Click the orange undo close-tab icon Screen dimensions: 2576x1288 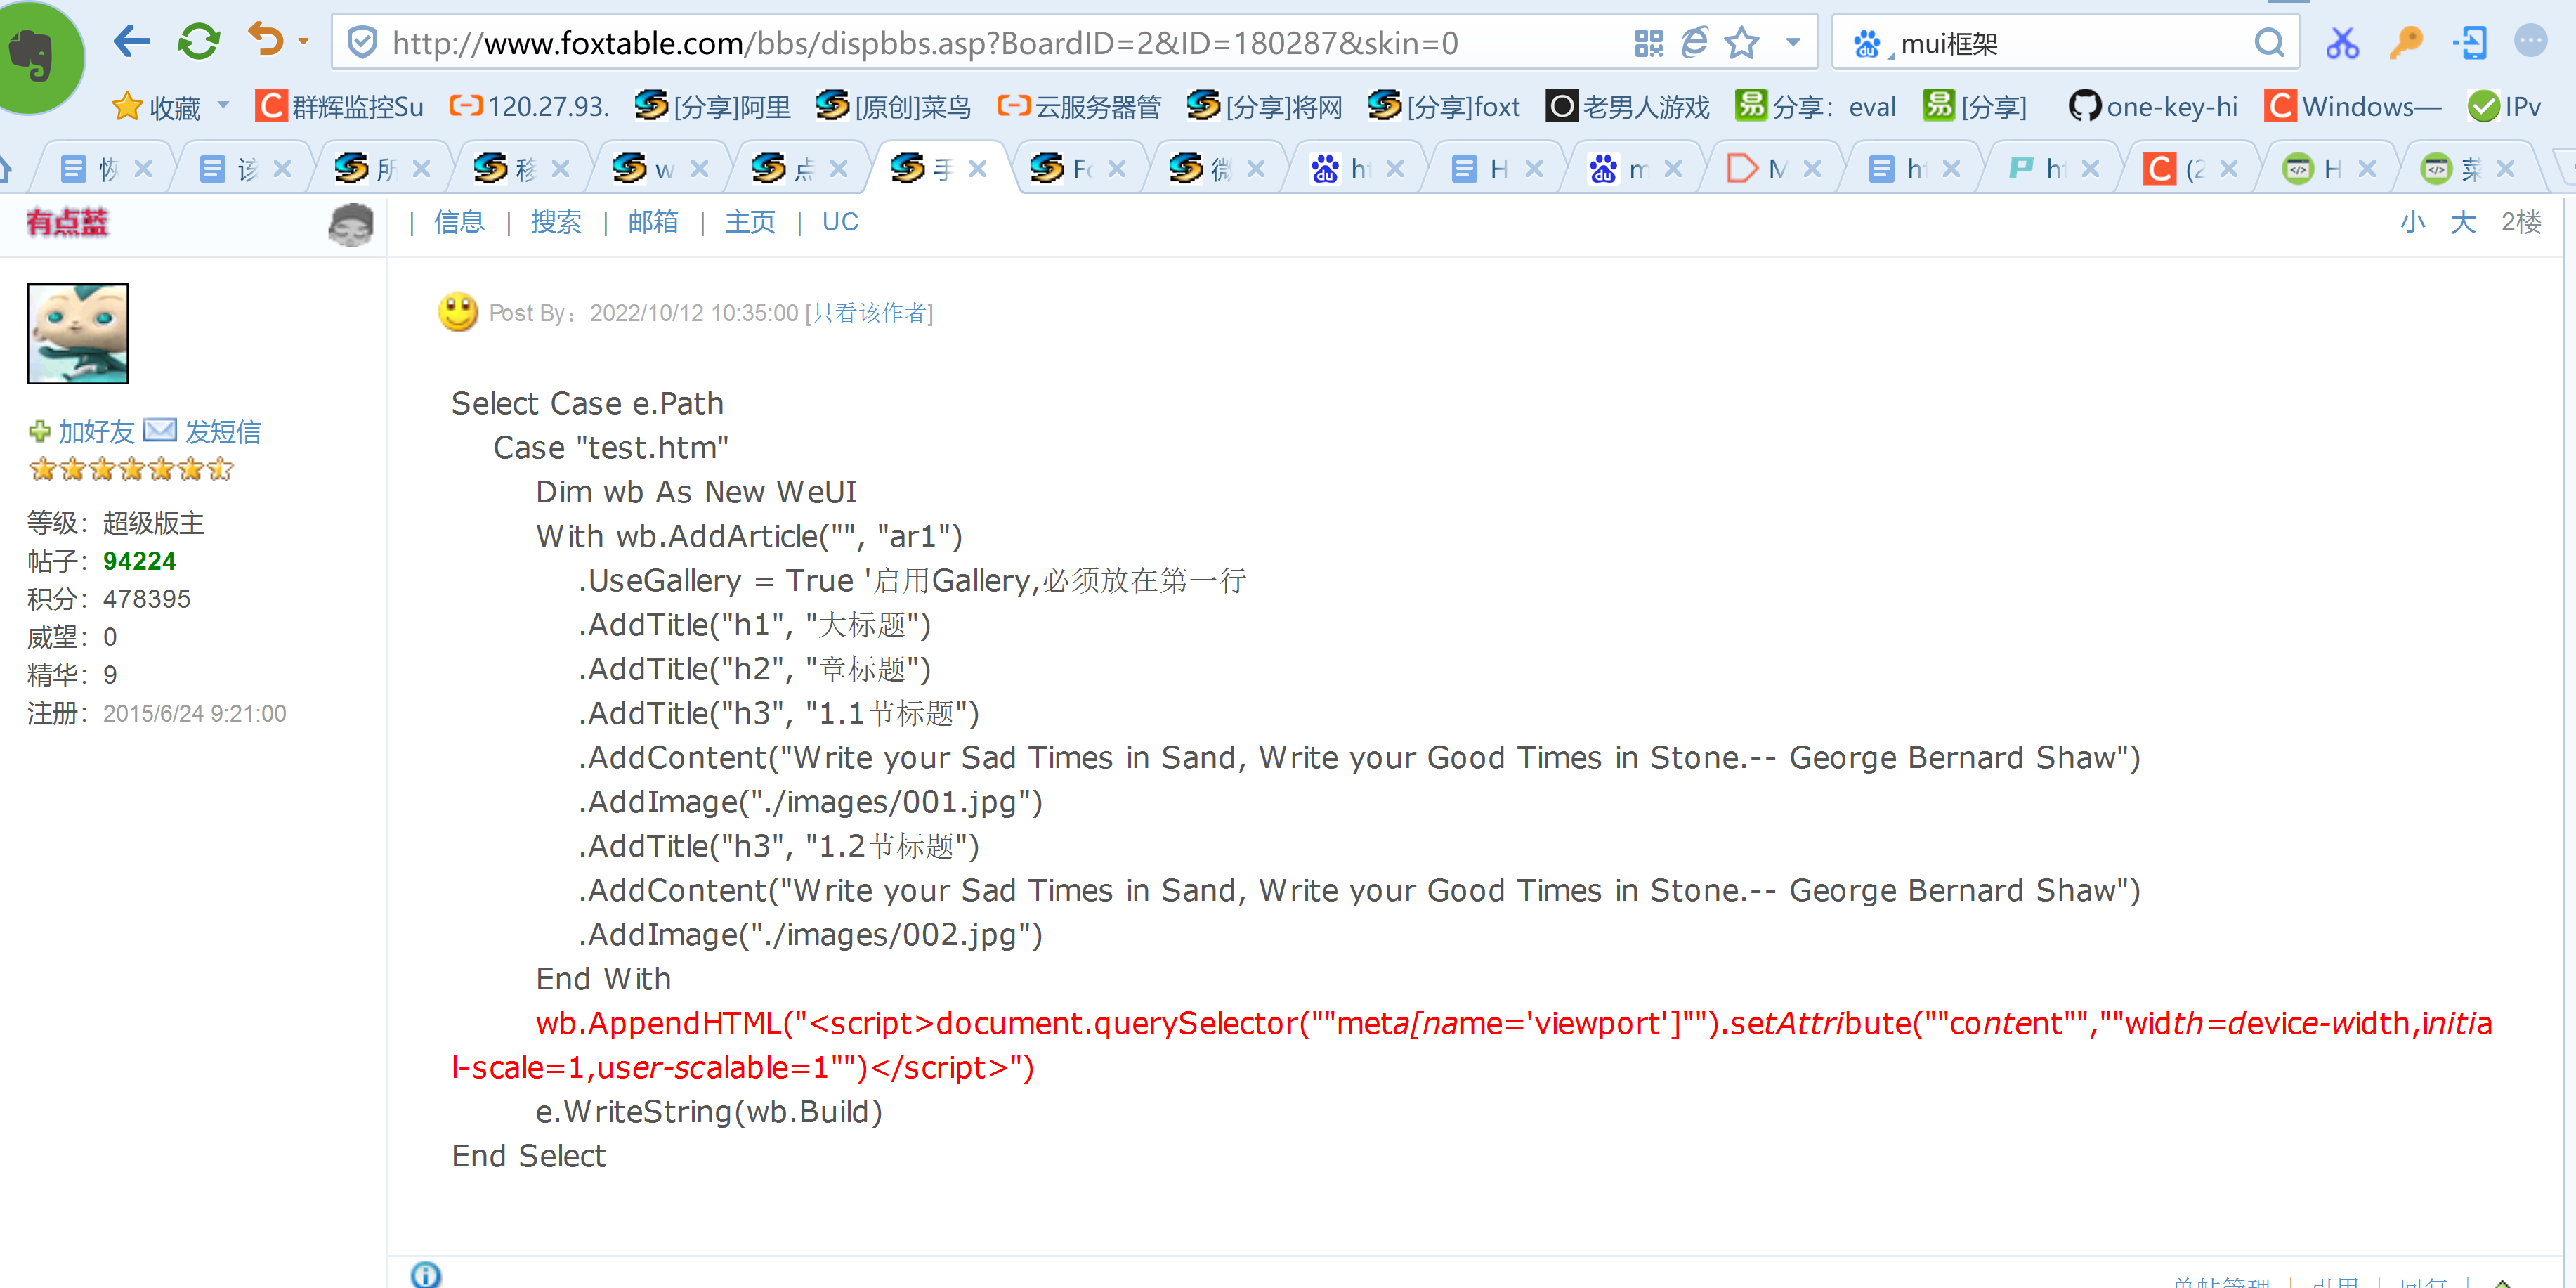[x=266, y=40]
